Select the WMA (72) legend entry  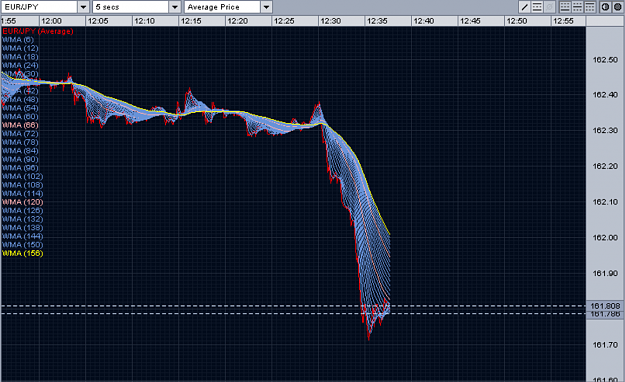point(20,134)
